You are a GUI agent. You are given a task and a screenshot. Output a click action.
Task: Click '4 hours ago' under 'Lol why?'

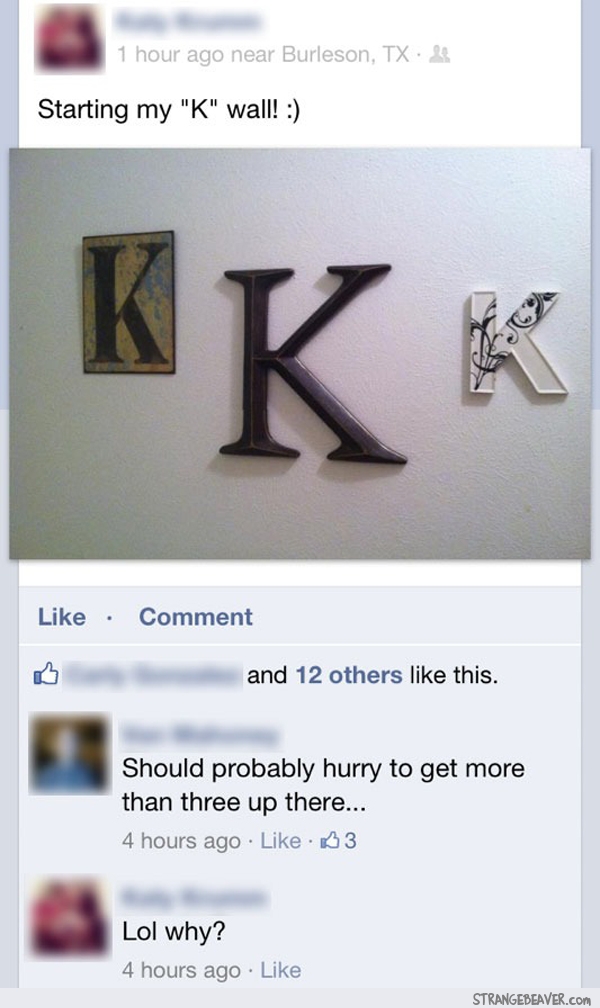click(181, 970)
